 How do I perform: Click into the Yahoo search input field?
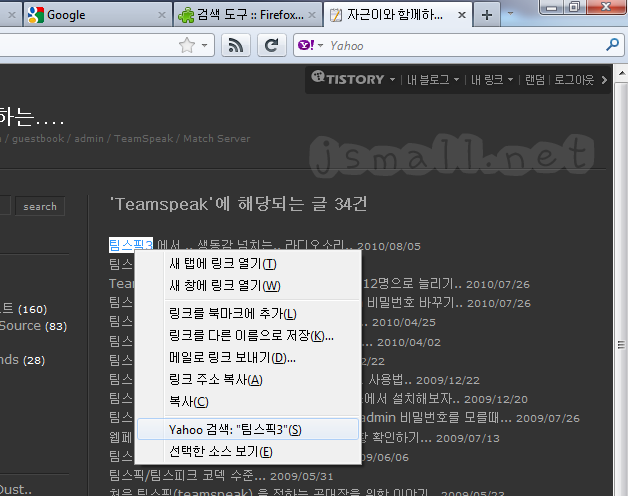tap(465, 46)
